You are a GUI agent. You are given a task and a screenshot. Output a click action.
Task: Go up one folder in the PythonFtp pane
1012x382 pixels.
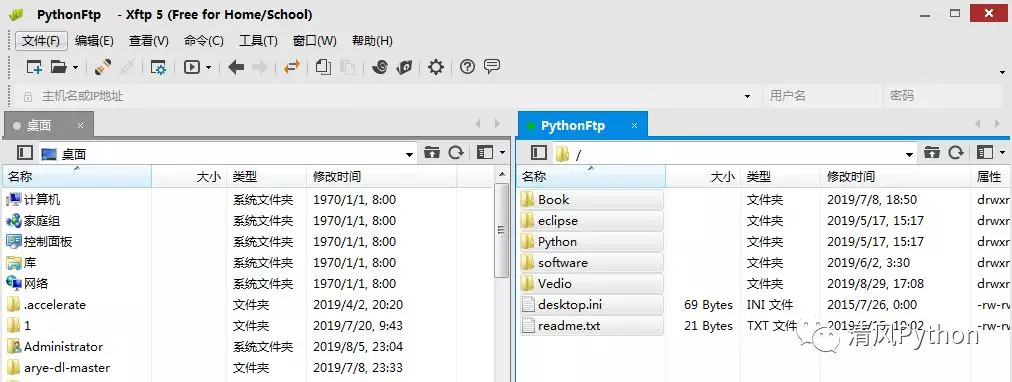tap(931, 152)
